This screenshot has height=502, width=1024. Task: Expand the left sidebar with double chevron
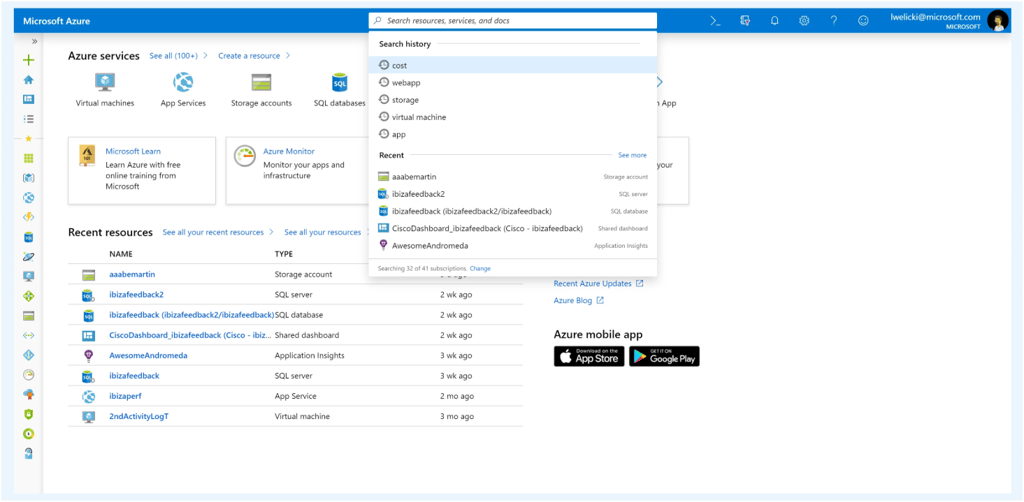pos(34,41)
